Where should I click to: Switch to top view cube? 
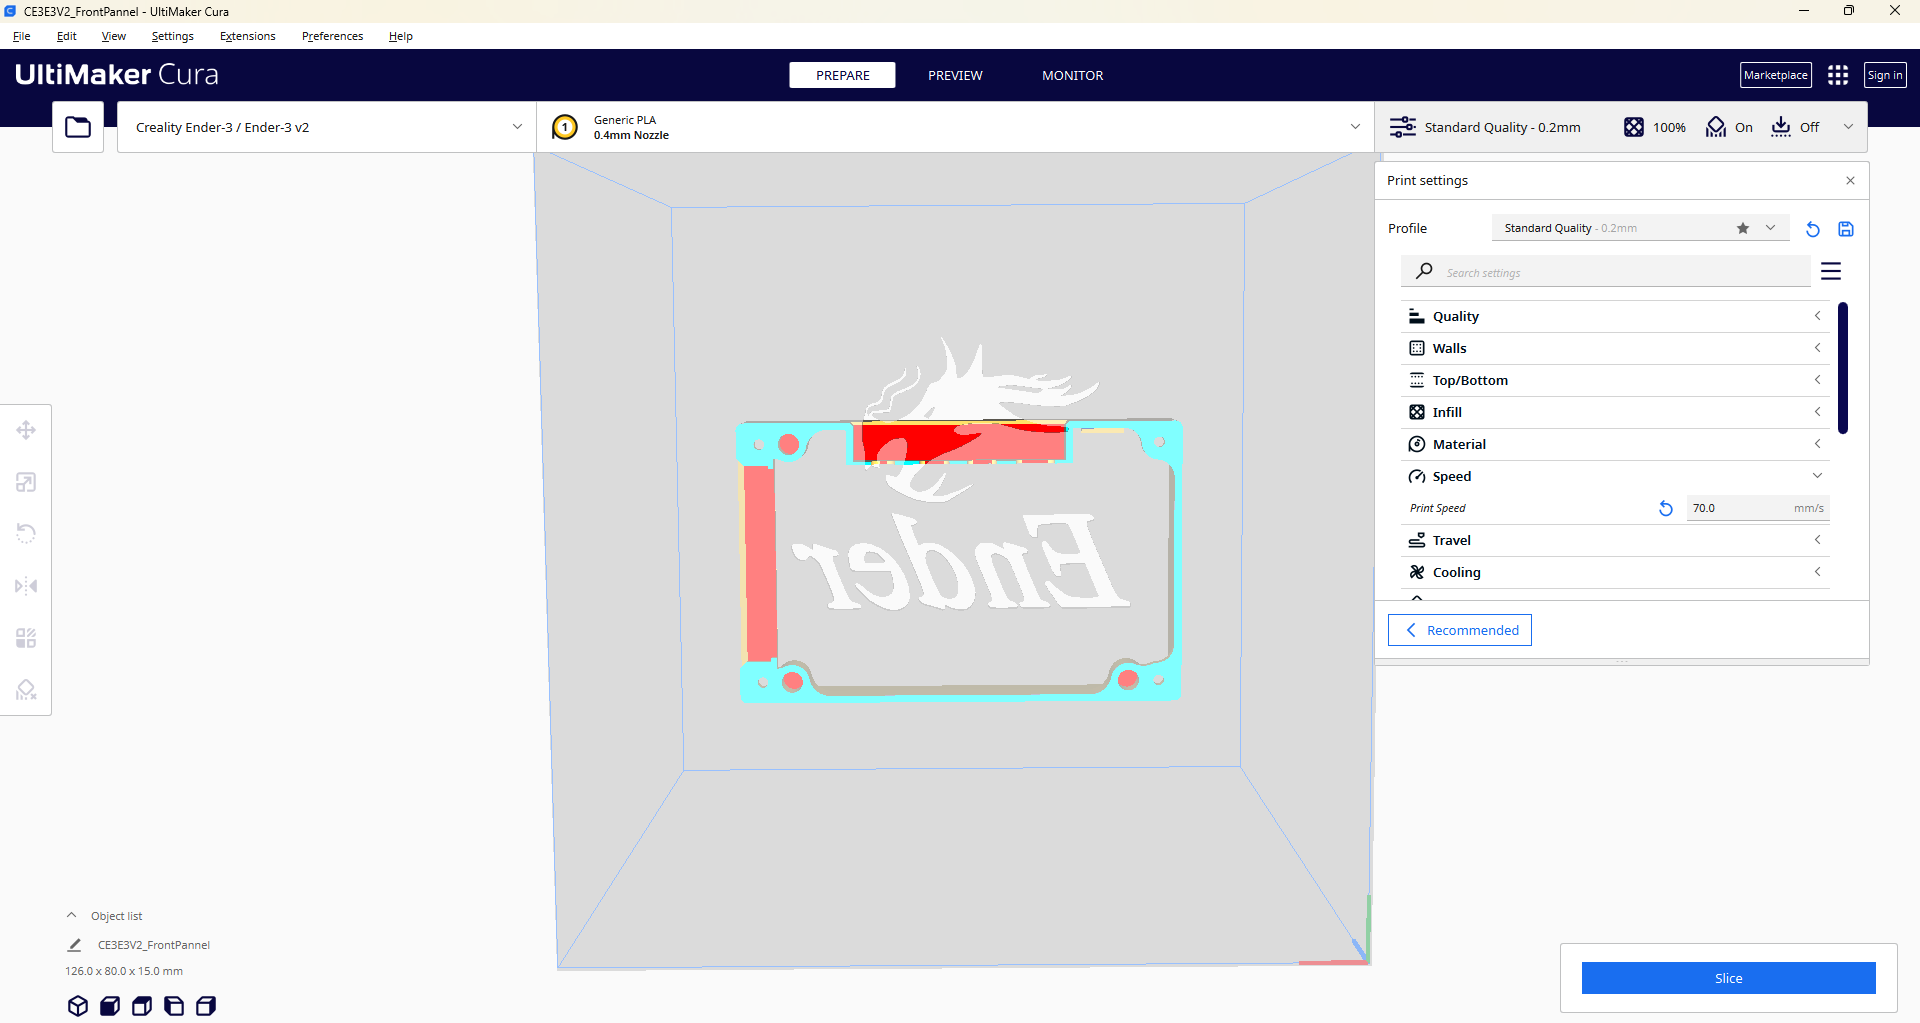pos(142,1006)
